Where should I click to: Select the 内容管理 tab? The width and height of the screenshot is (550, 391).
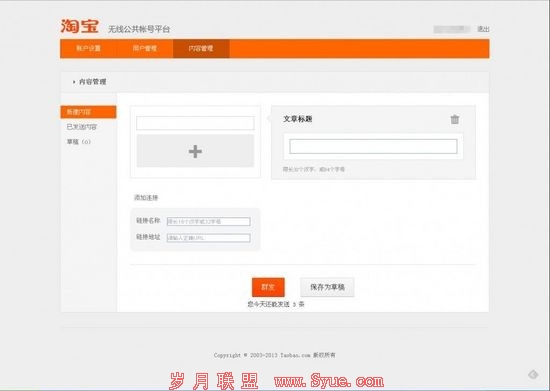[x=201, y=48]
